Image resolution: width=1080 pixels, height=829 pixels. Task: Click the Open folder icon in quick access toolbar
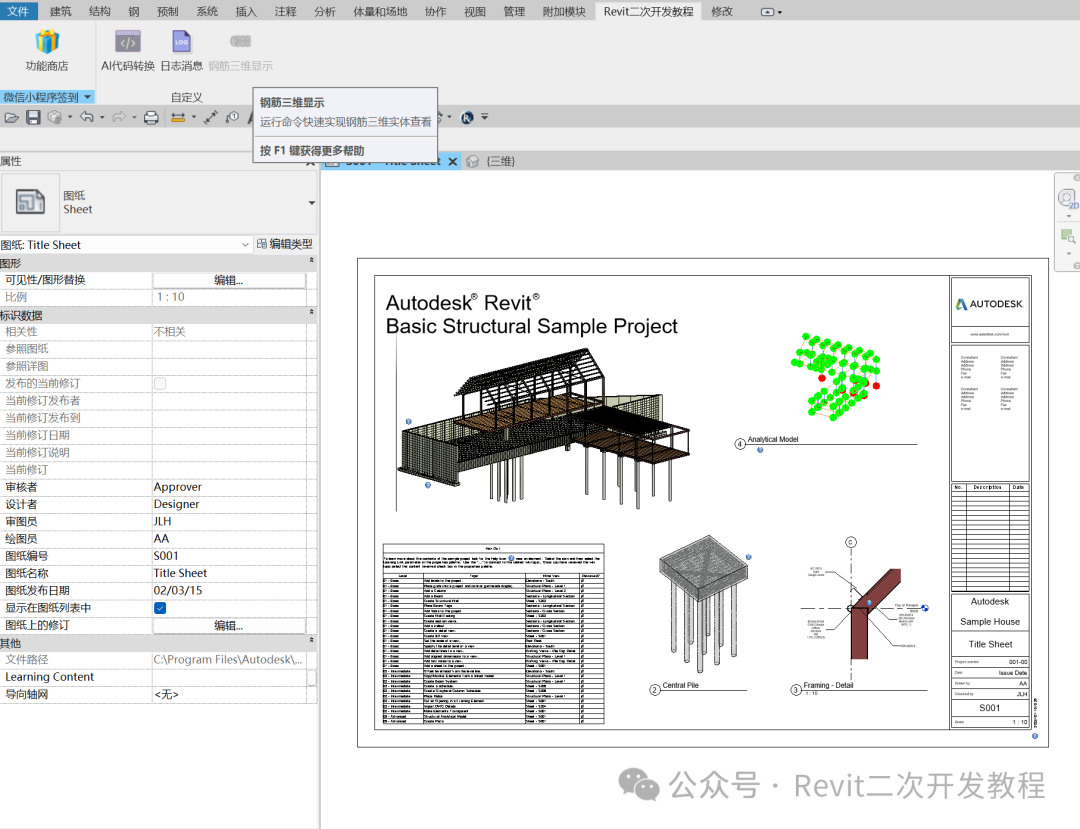[12, 118]
